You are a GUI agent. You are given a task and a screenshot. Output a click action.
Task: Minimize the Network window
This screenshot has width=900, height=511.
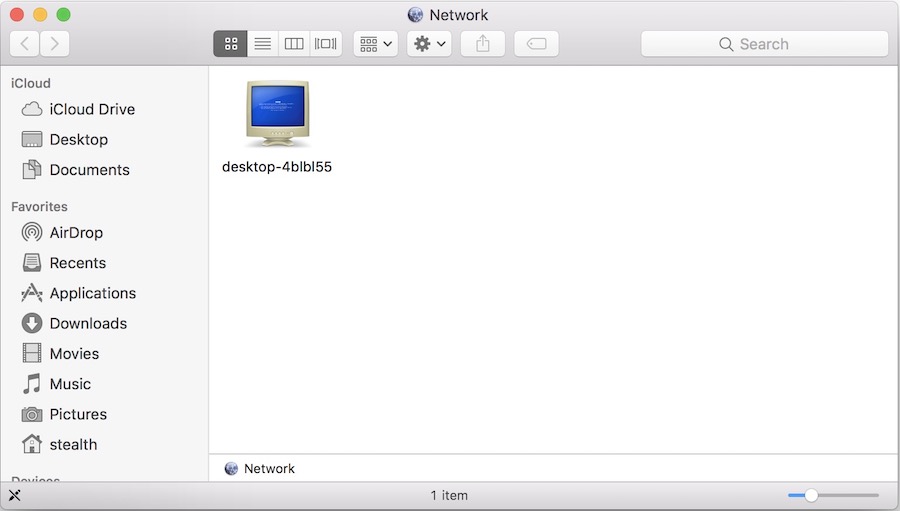click(x=40, y=15)
